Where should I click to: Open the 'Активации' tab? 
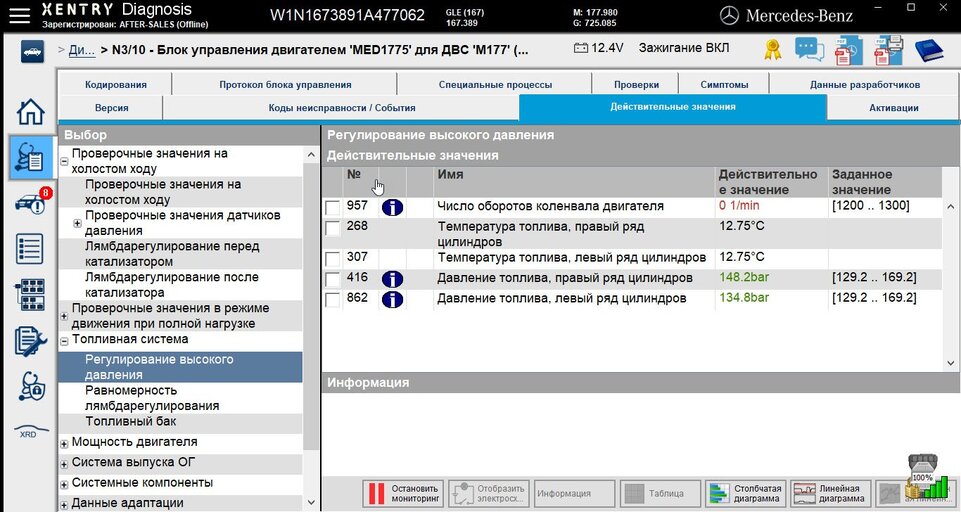(893, 108)
